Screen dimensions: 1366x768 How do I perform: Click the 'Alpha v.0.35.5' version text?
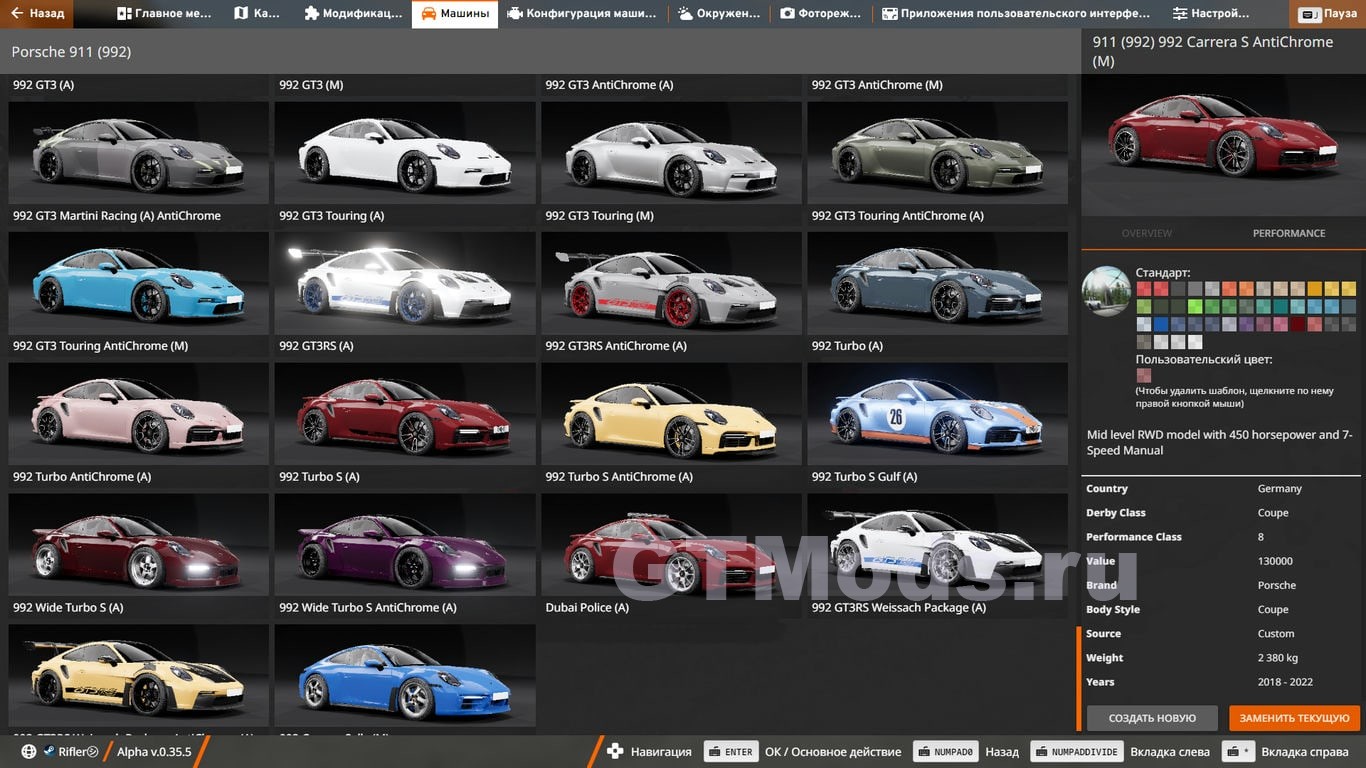point(154,752)
